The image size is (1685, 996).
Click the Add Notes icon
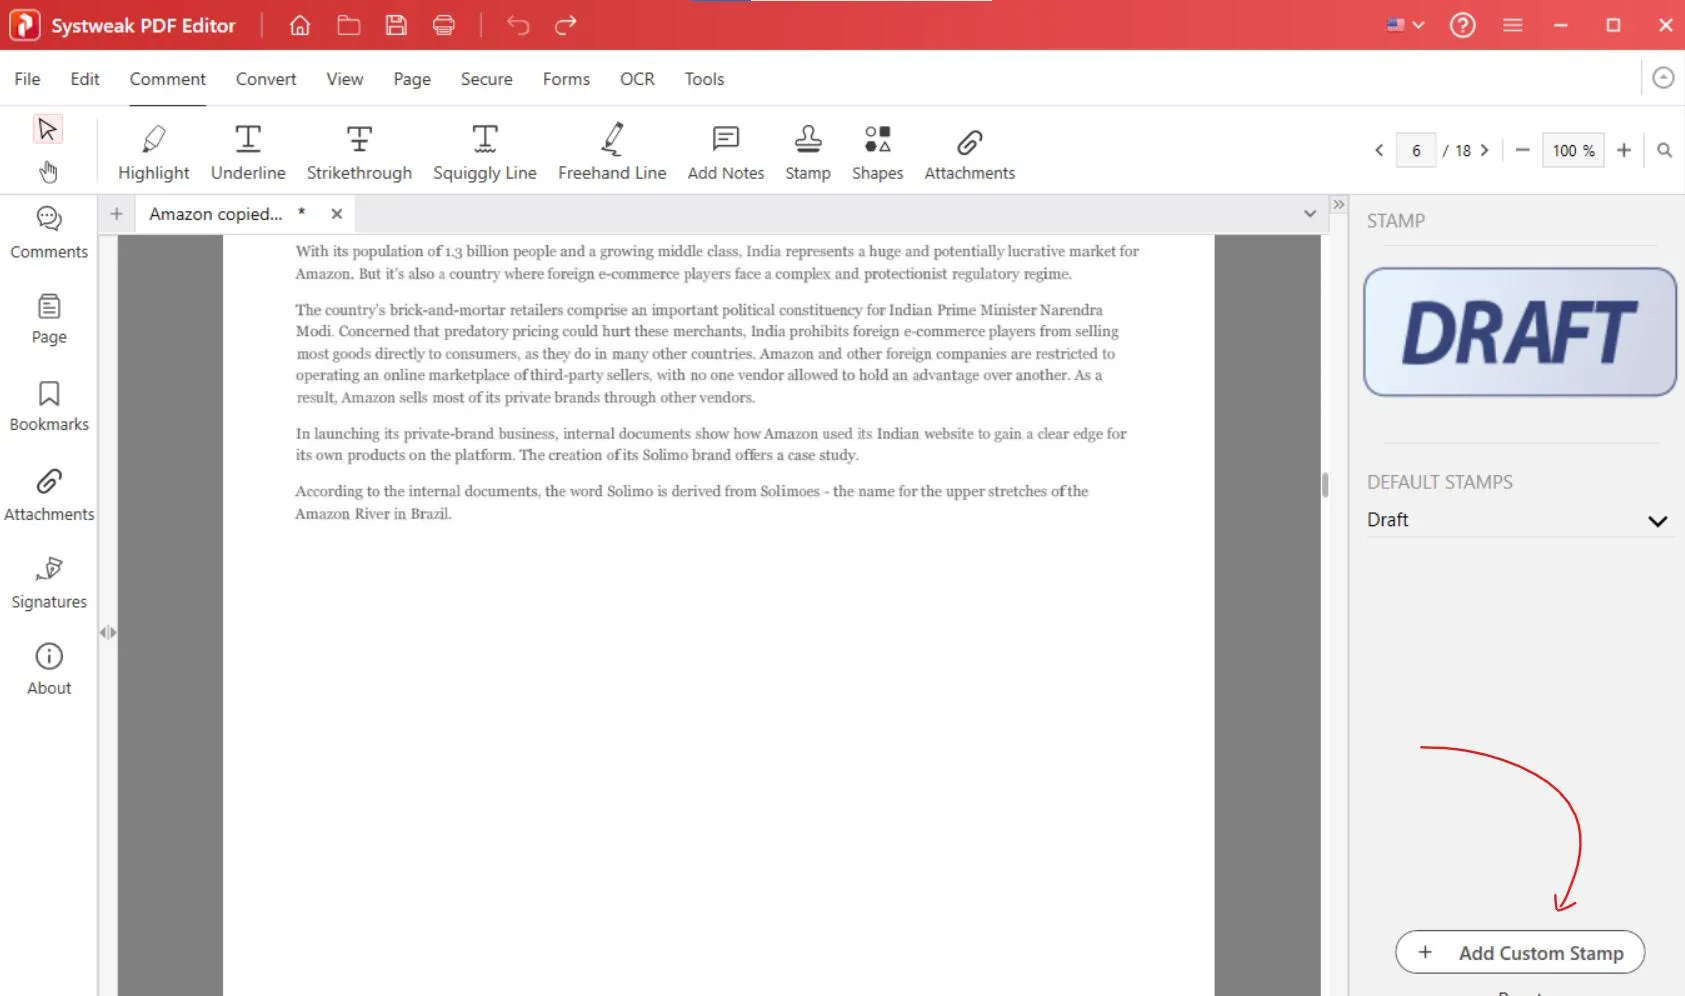click(x=725, y=139)
